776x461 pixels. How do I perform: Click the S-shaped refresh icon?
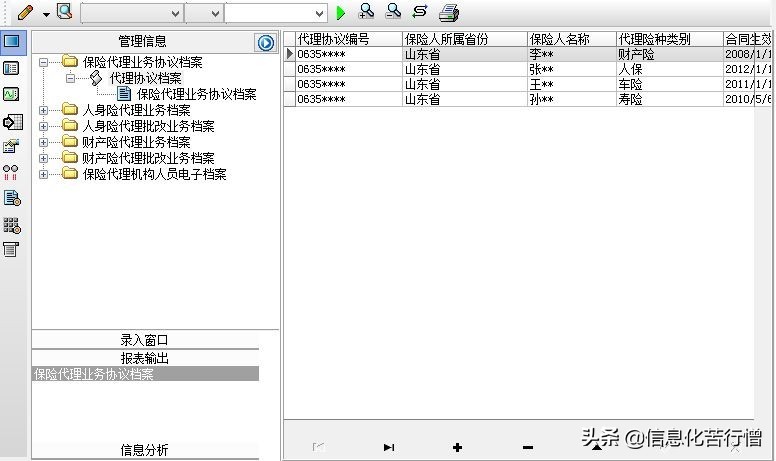[x=420, y=11]
